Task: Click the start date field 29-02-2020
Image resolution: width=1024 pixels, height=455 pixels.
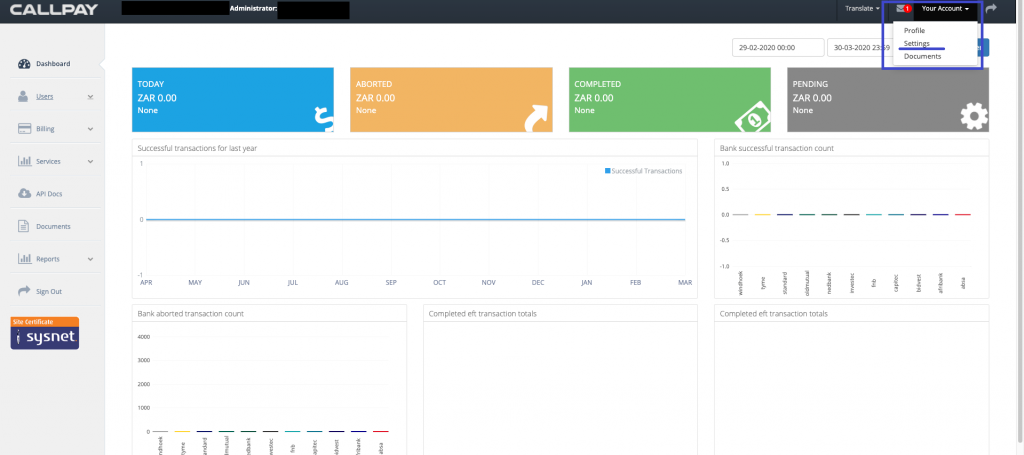Action: (x=777, y=47)
